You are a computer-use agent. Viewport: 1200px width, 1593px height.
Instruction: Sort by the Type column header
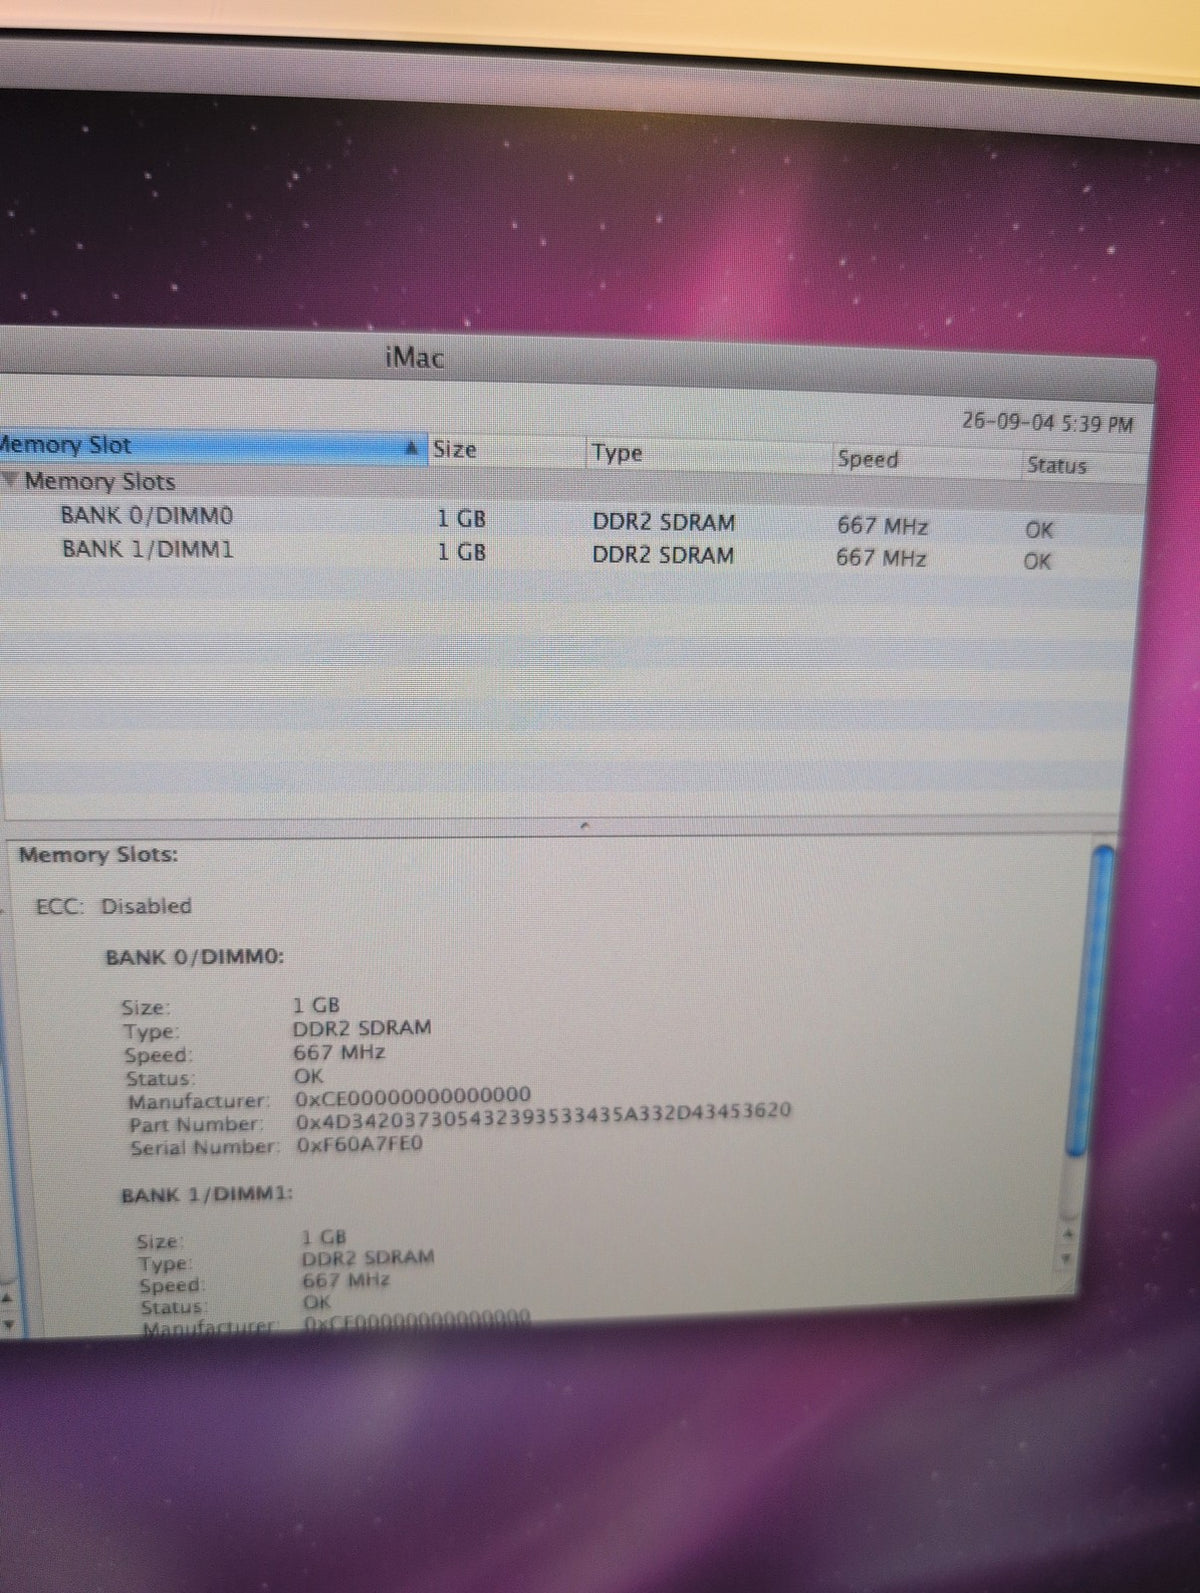(708, 455)
